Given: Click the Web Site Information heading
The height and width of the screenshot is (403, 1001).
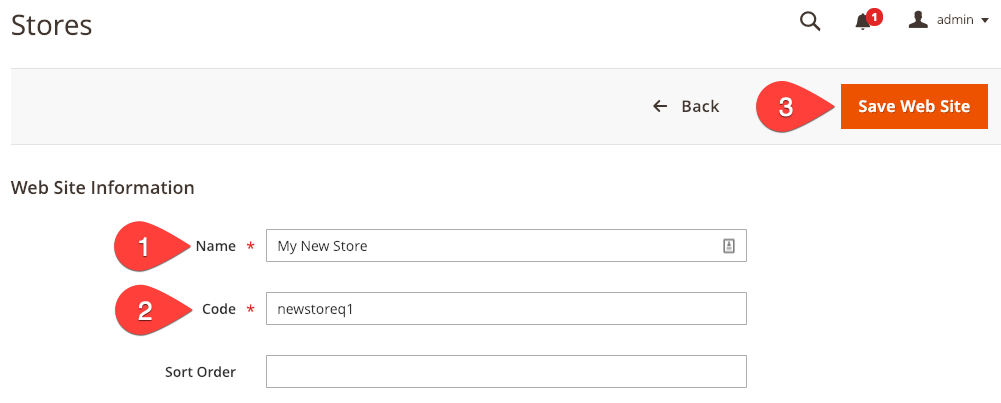Looking at the screenshot, I should tap(102, 187).
